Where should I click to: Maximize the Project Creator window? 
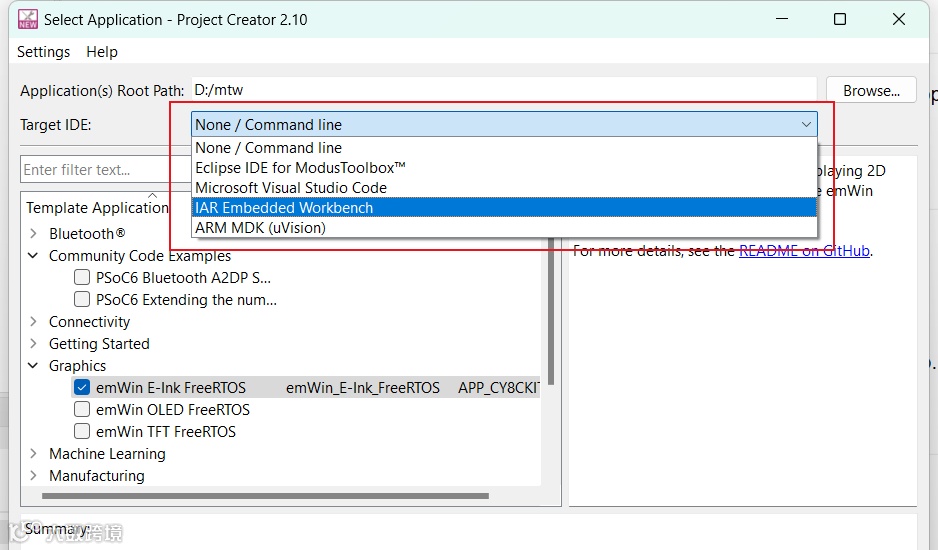click(x=840, y=19)
